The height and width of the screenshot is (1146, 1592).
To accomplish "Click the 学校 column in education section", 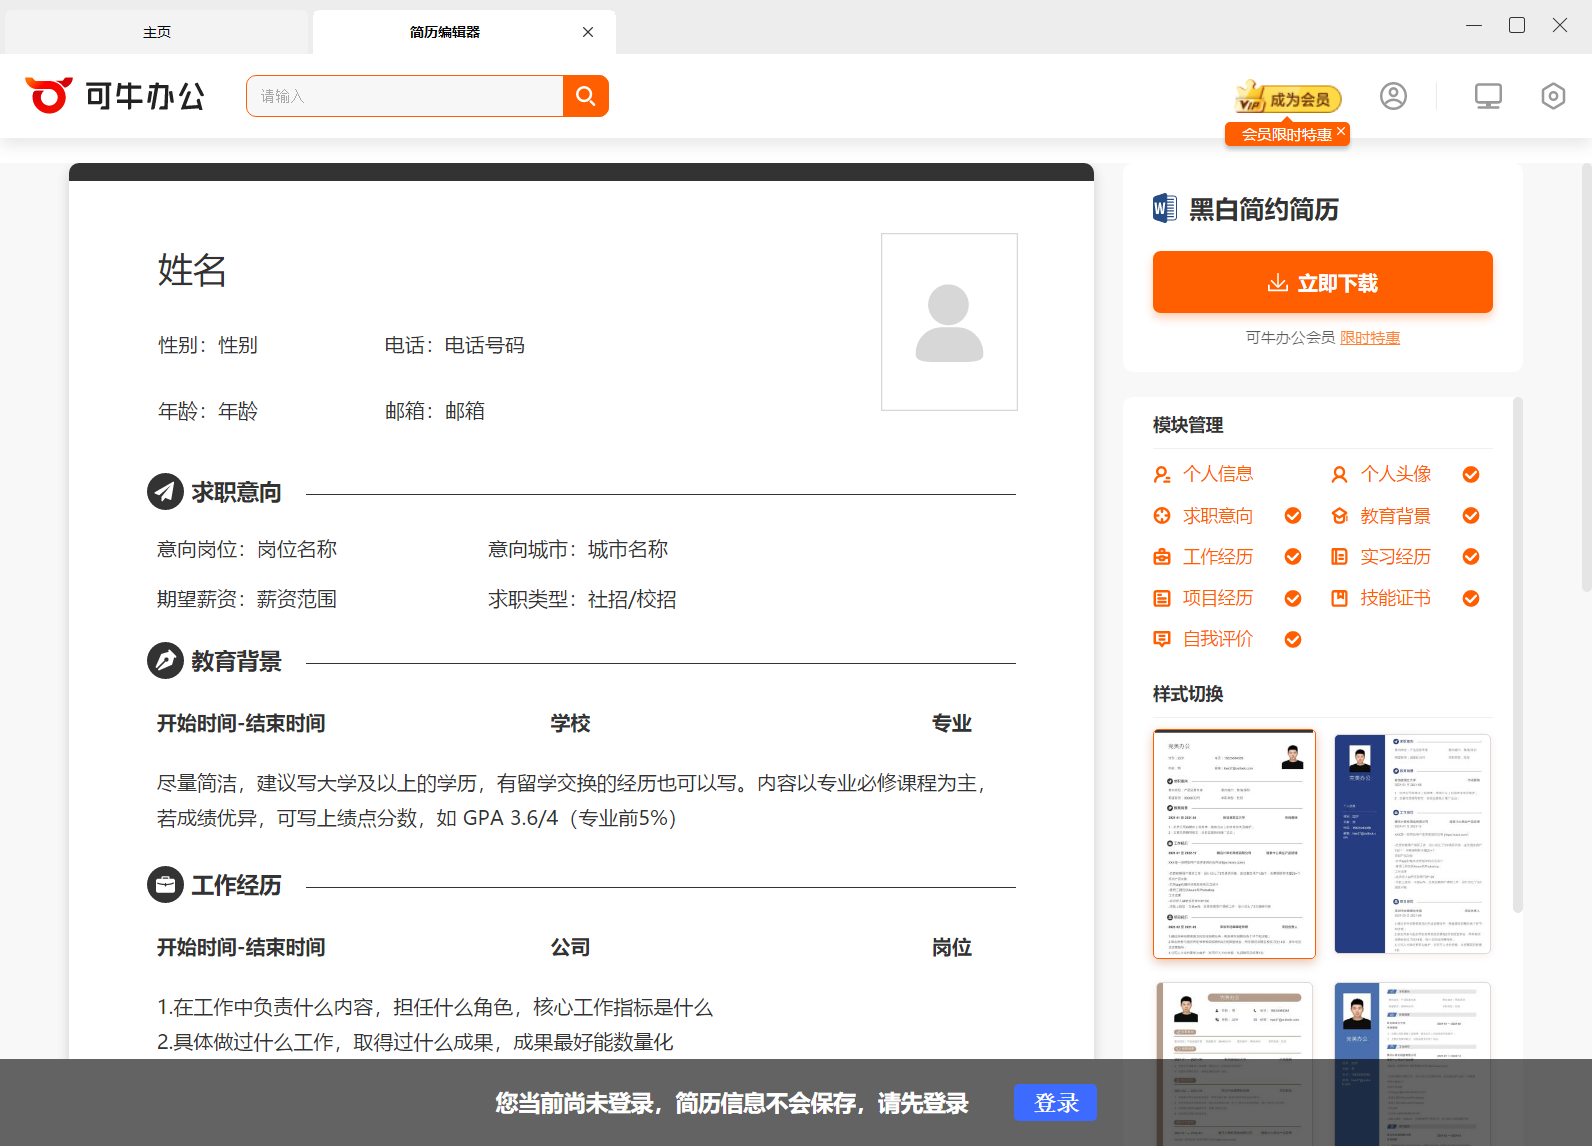I will (x=570, y=723).
